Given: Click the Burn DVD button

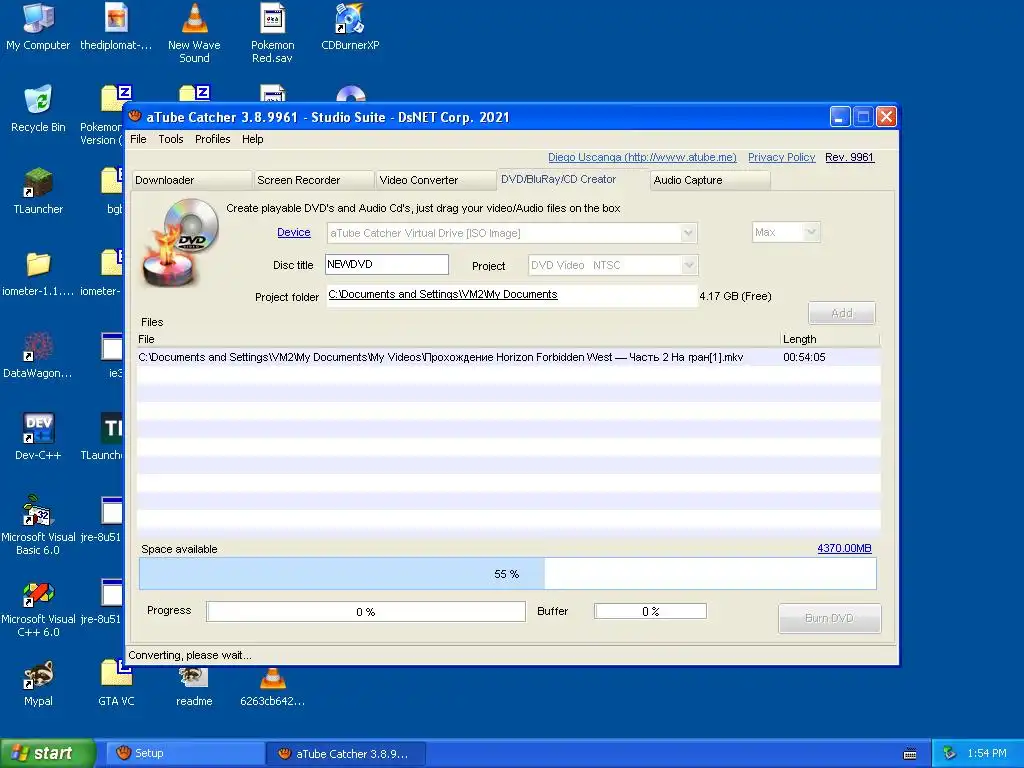Looking at the screenshot, I should pos(829,618).
